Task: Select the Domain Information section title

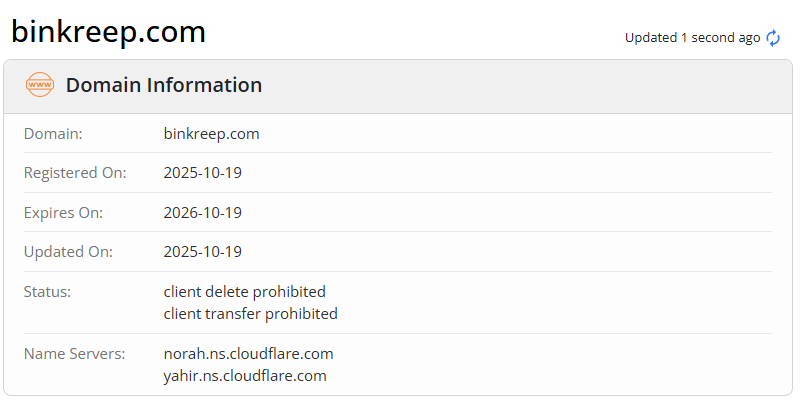Action: point(164,86)
